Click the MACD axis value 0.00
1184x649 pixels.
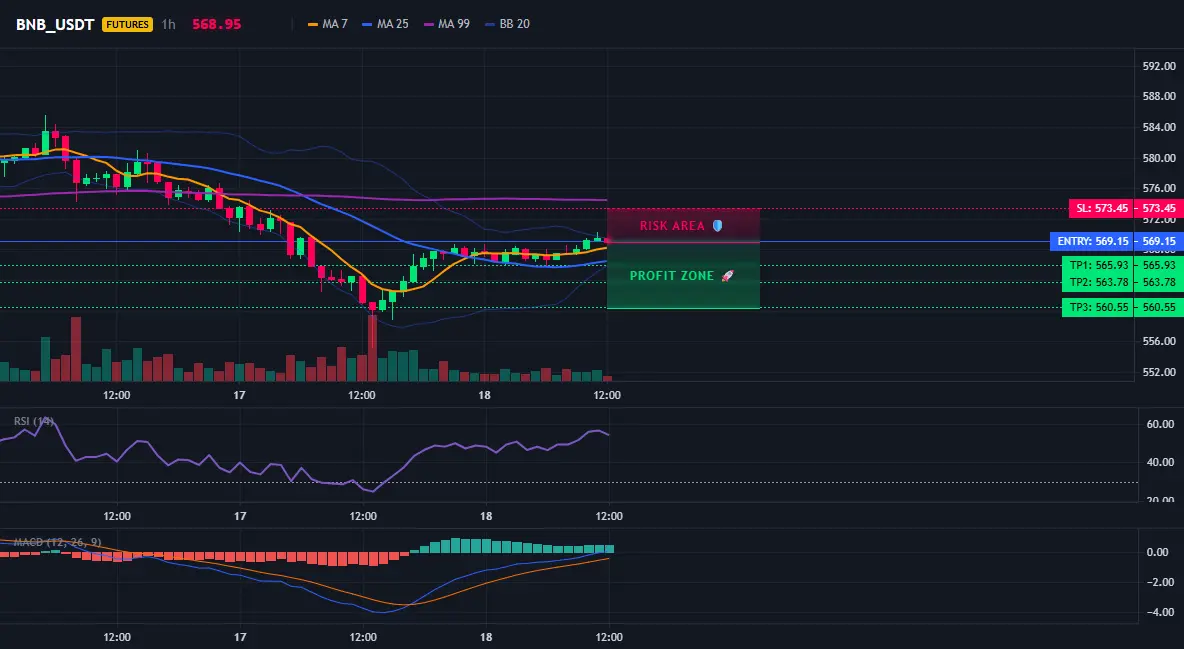pyautogui.click(x=1158, y=552)
